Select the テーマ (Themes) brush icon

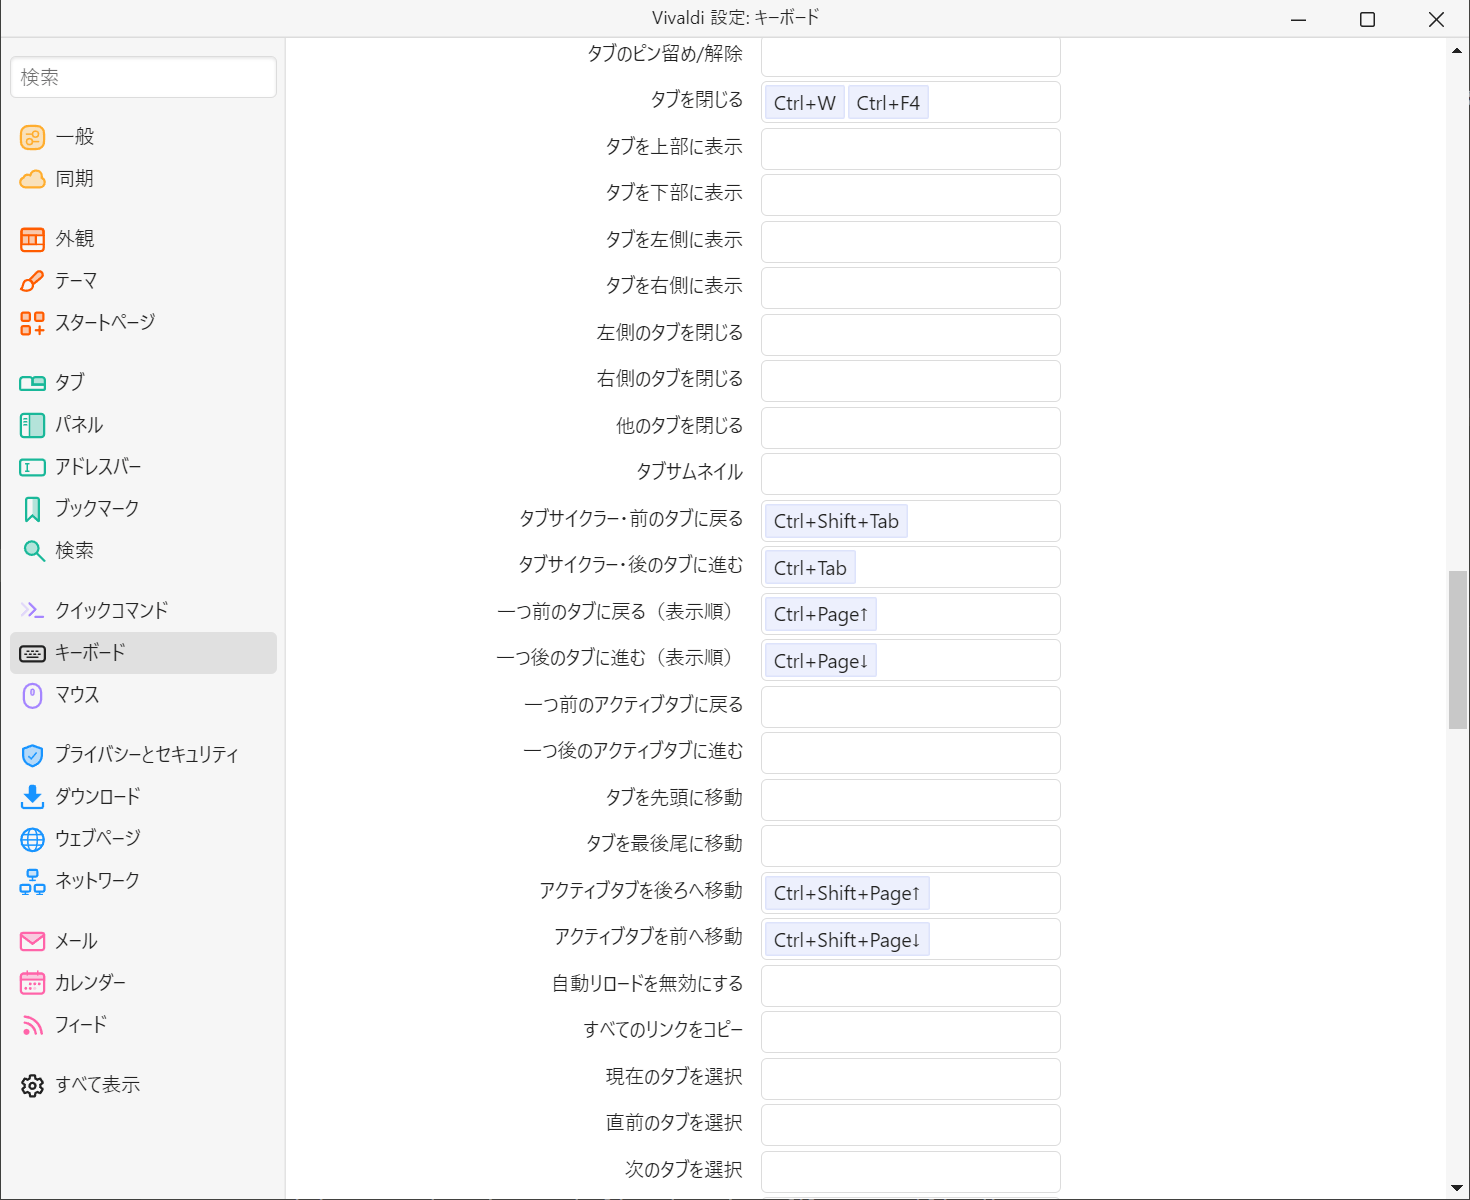pos(32,281)
